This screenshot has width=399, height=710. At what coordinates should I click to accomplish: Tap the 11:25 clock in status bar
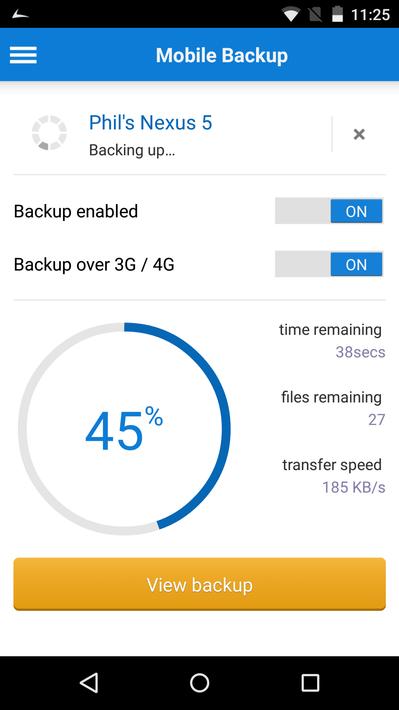pos(370,14)
